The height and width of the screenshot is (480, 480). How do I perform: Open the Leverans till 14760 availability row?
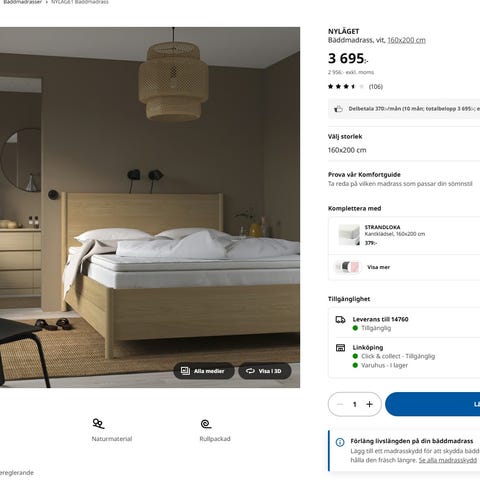tap(404, 323)
